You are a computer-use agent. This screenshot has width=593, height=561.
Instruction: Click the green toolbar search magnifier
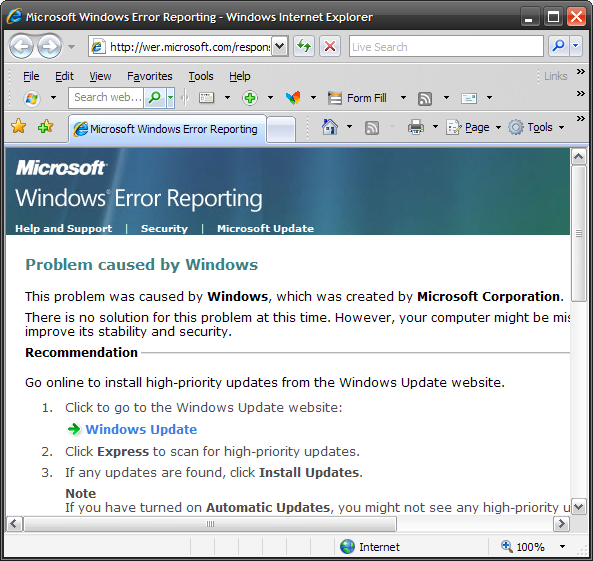(x=155, y=98)
